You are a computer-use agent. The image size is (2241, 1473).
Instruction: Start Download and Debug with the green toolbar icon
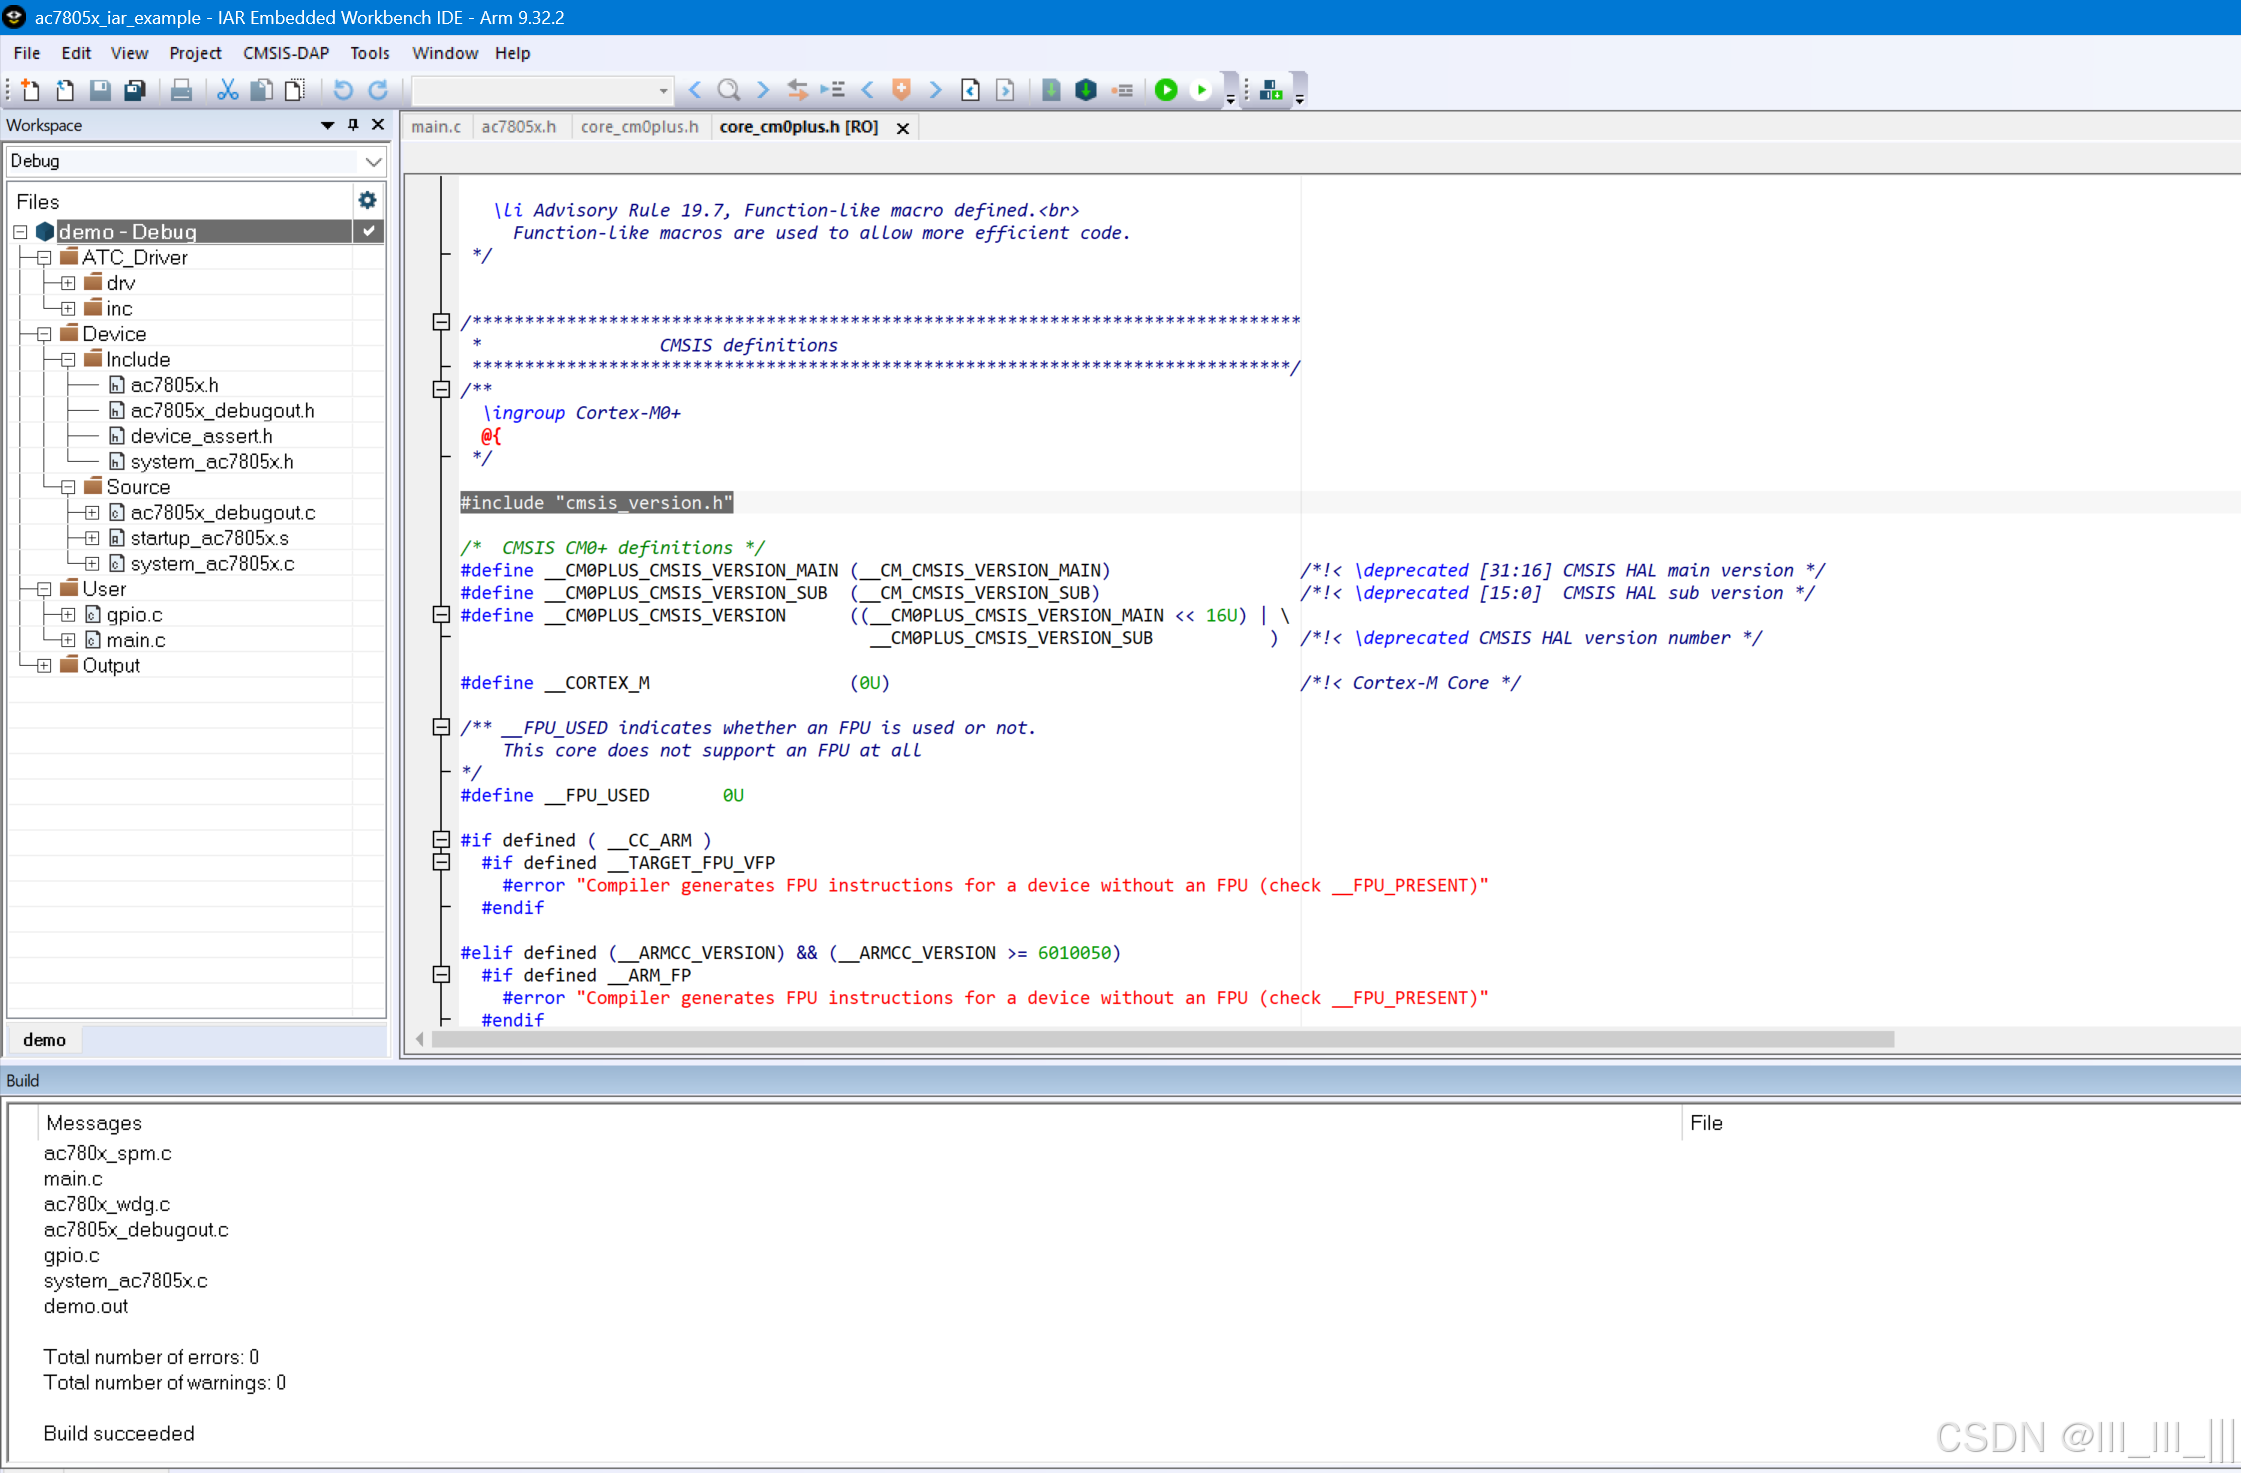[x=1166, y=90]
